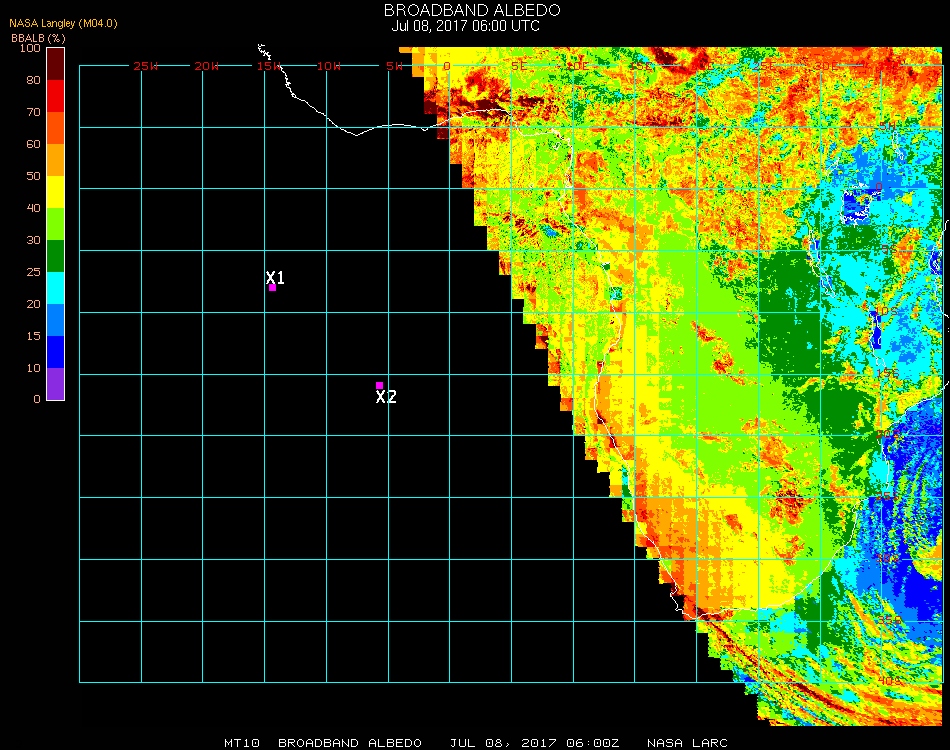Pick the cyan 20-25% legend swatch
950x750 pixels.
[55, 288]
